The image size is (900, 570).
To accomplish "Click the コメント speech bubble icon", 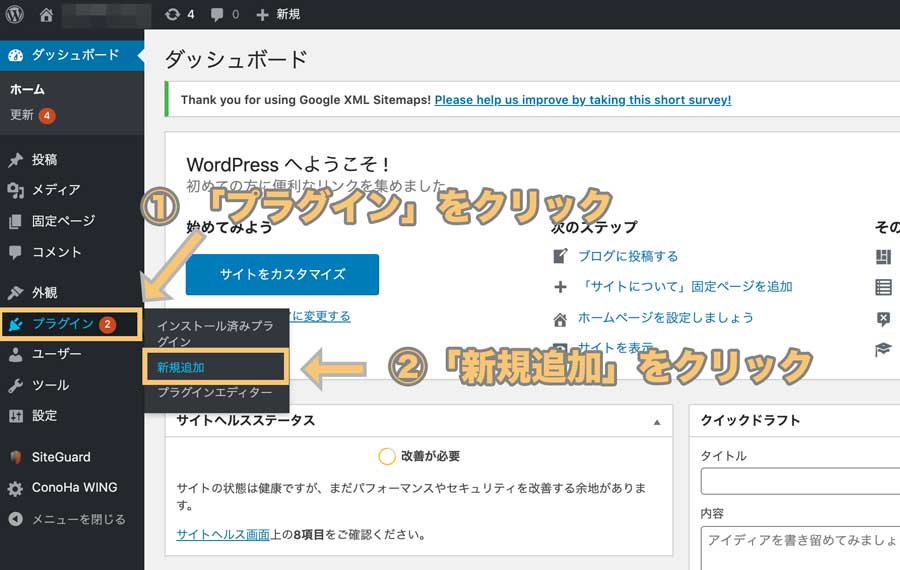I will pos(15,252).
